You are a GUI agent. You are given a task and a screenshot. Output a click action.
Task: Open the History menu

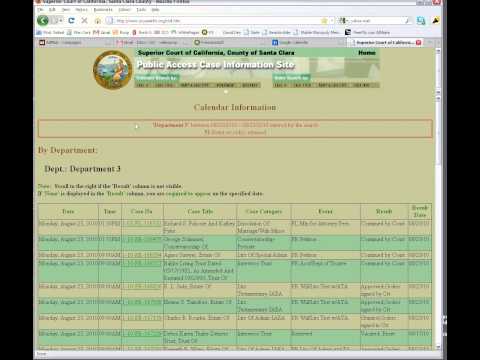point(81,10)
